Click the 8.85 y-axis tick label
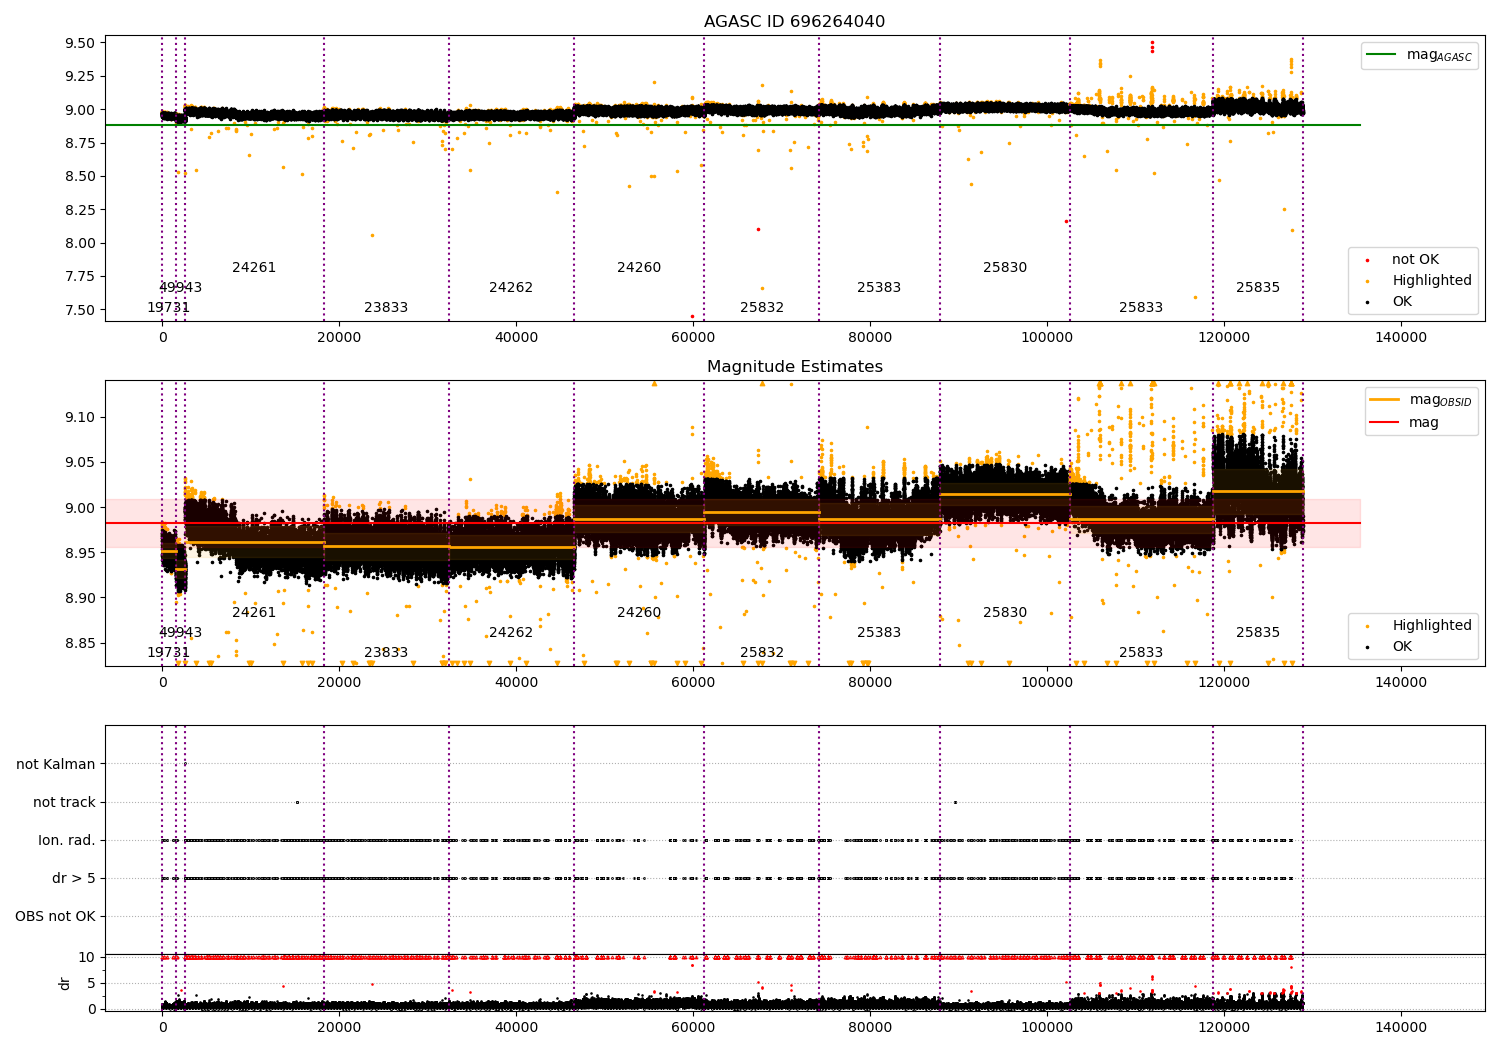 click(x=81, y=643)
